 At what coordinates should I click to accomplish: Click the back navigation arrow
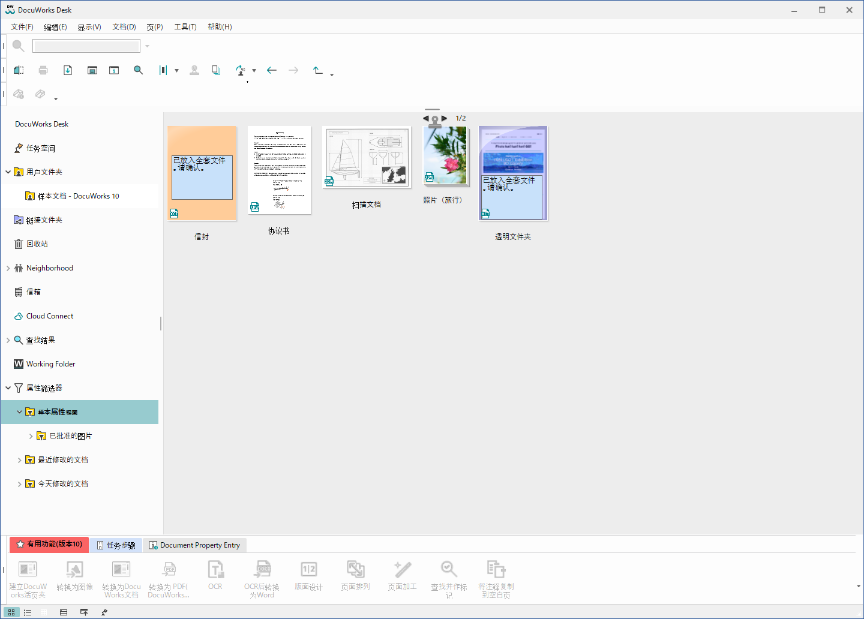click(x=271, y=70)
